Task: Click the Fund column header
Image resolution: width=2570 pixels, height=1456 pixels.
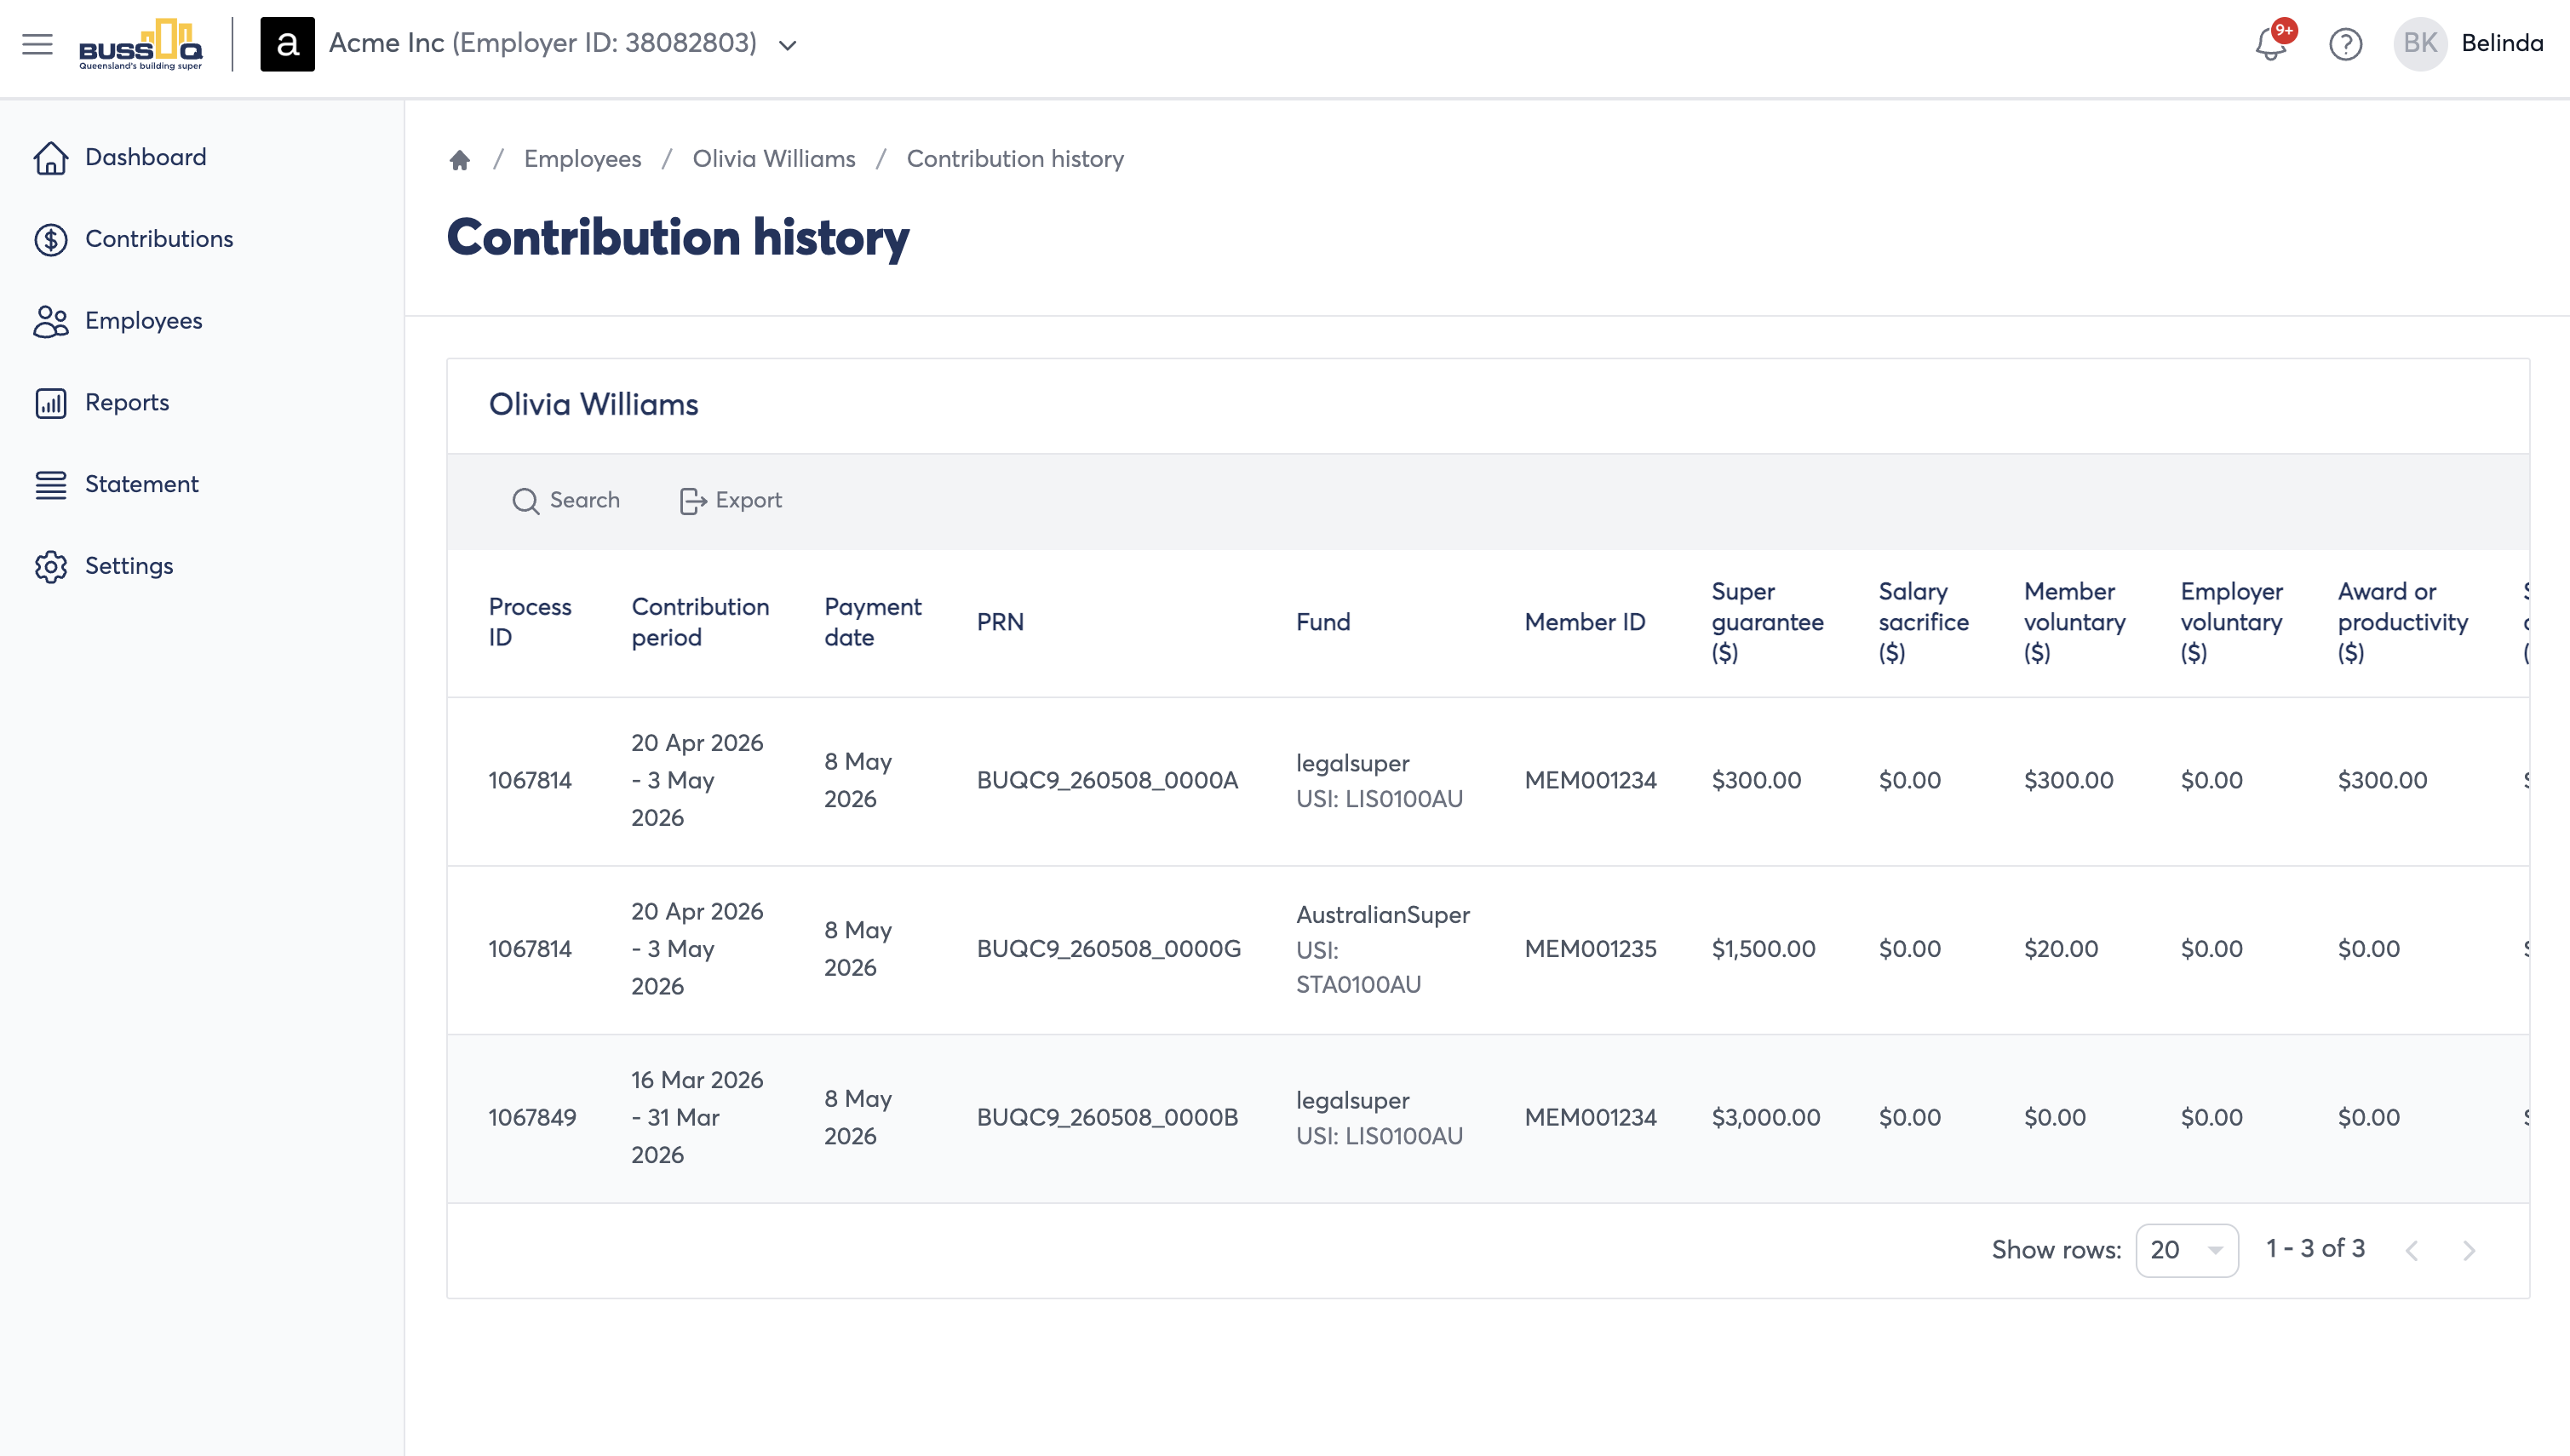Action: click(1323, 622)
